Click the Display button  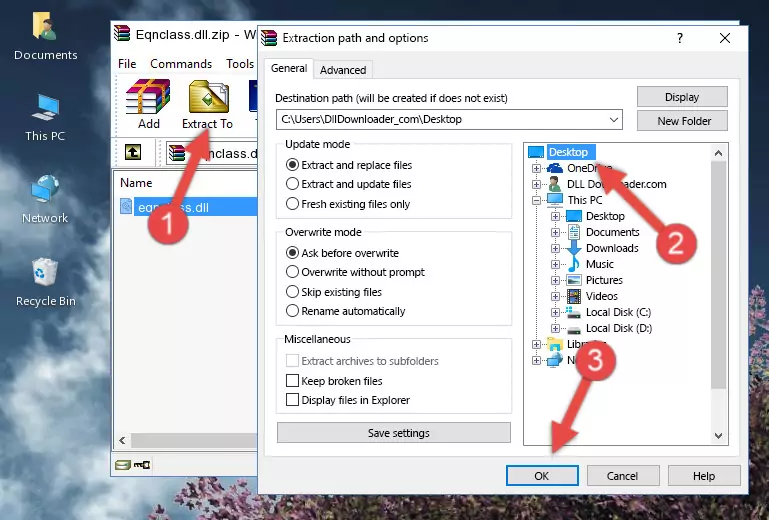coord(682,97)
